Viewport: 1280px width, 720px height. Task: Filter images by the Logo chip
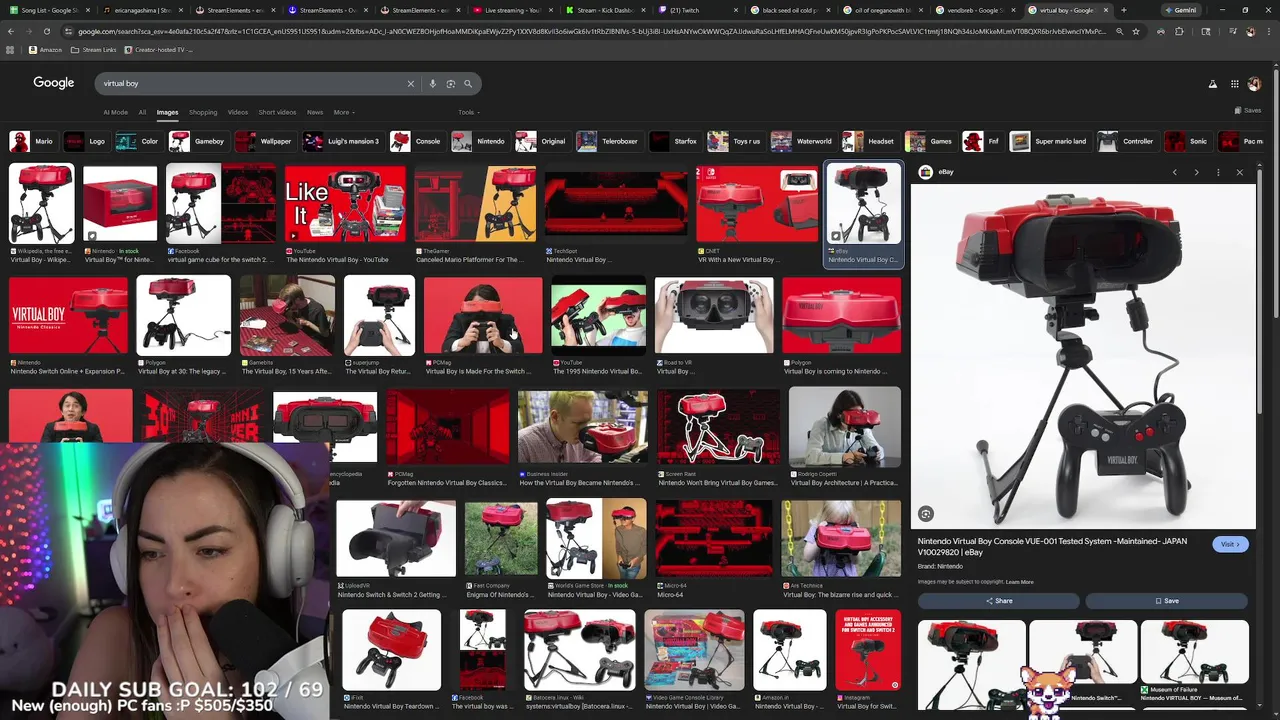click(x=86, y=141)
